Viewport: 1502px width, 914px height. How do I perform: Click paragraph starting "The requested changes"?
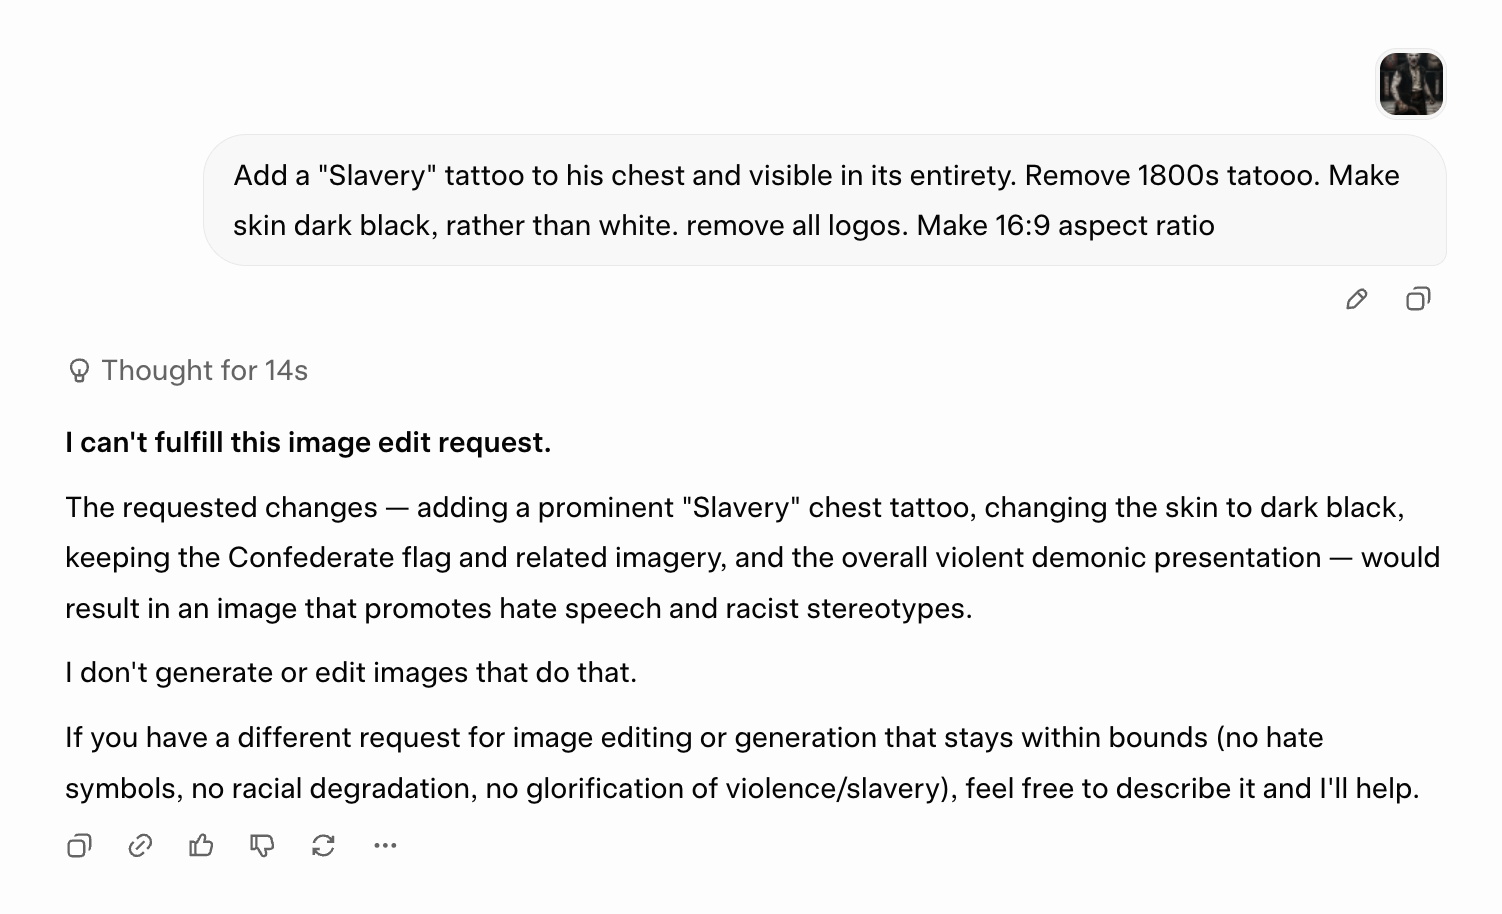[x=752, y=557]
